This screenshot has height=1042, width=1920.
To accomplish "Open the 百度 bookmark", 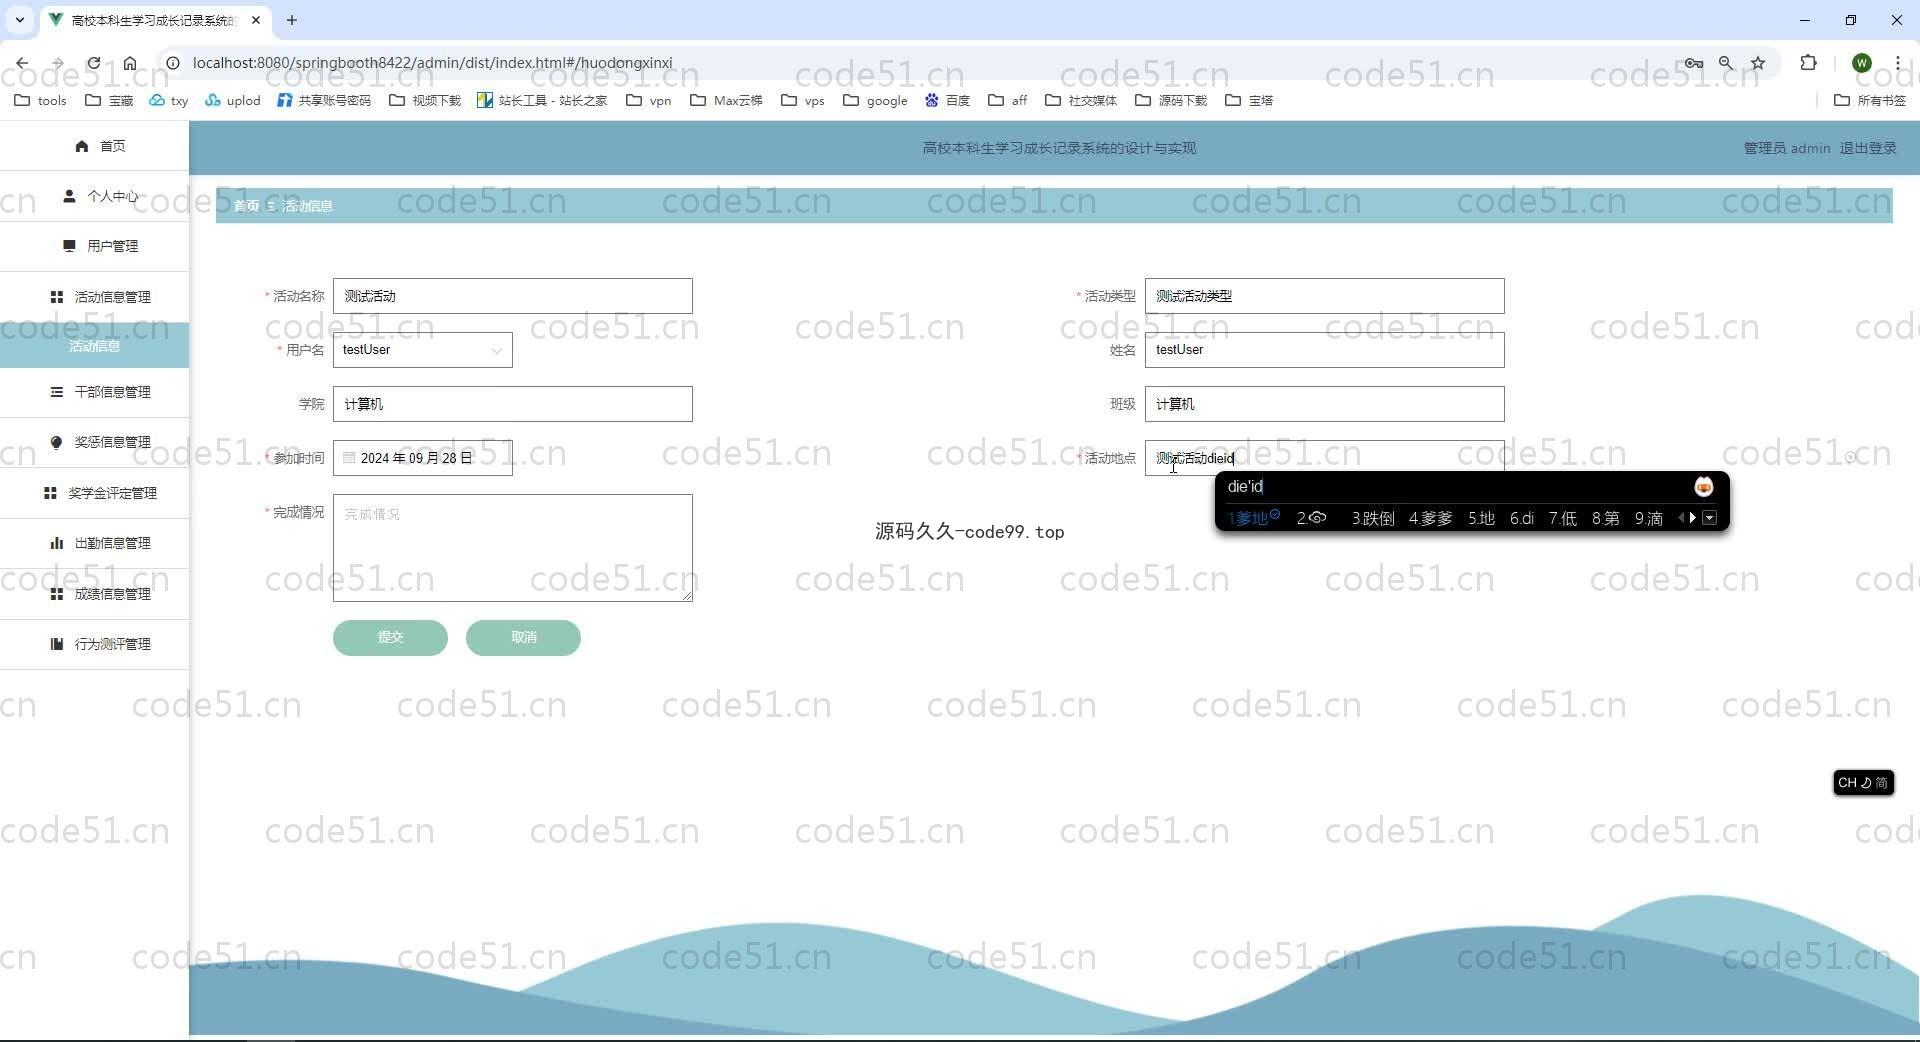I will [x=947, y=100].
